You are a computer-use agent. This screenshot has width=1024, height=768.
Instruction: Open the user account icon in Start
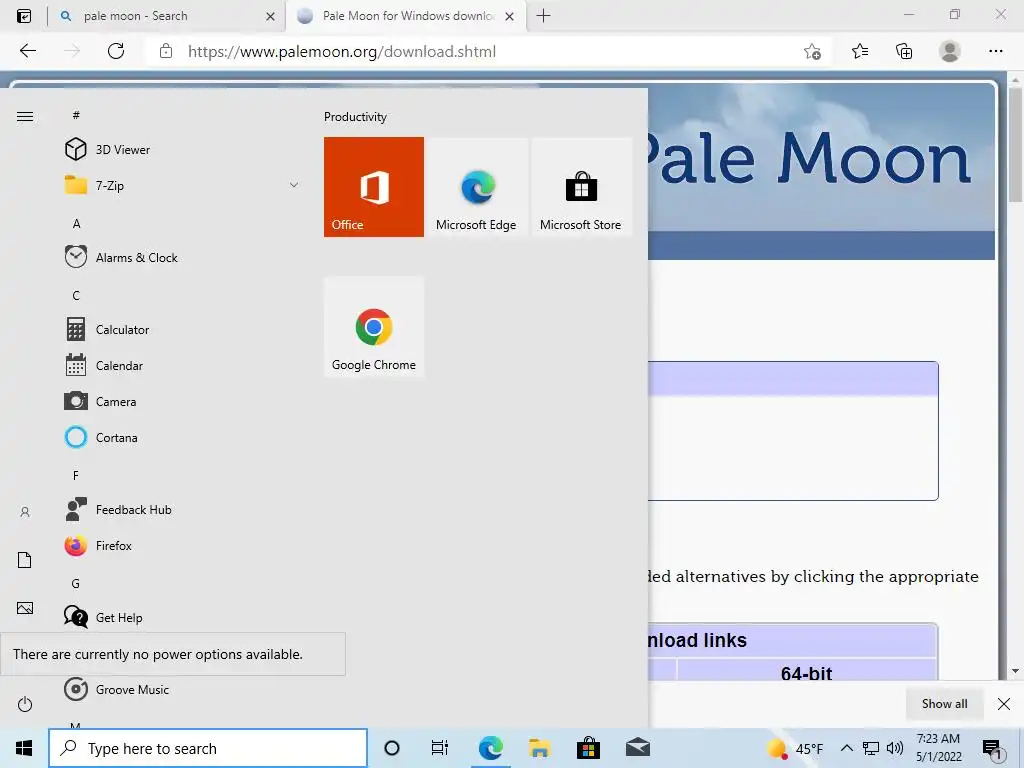pos(25,513)
